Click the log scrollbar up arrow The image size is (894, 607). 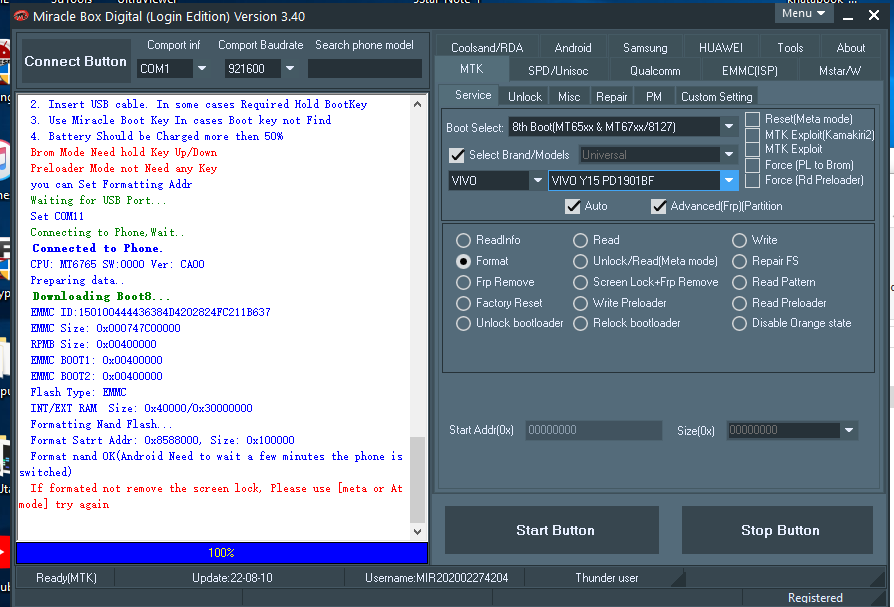[x=417, y=104]
